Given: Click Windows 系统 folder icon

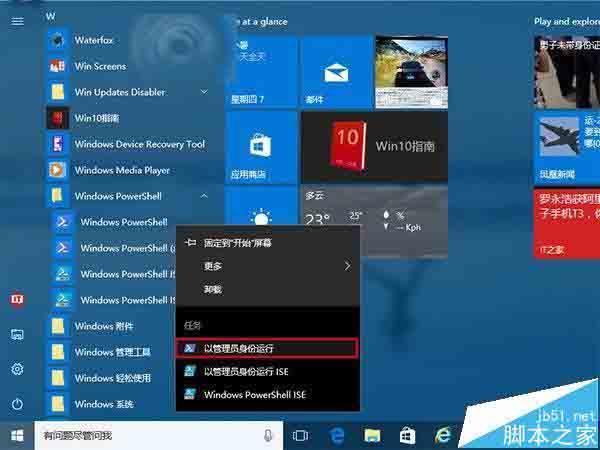Looking at the screenshot, I should (x=58, y=404).
